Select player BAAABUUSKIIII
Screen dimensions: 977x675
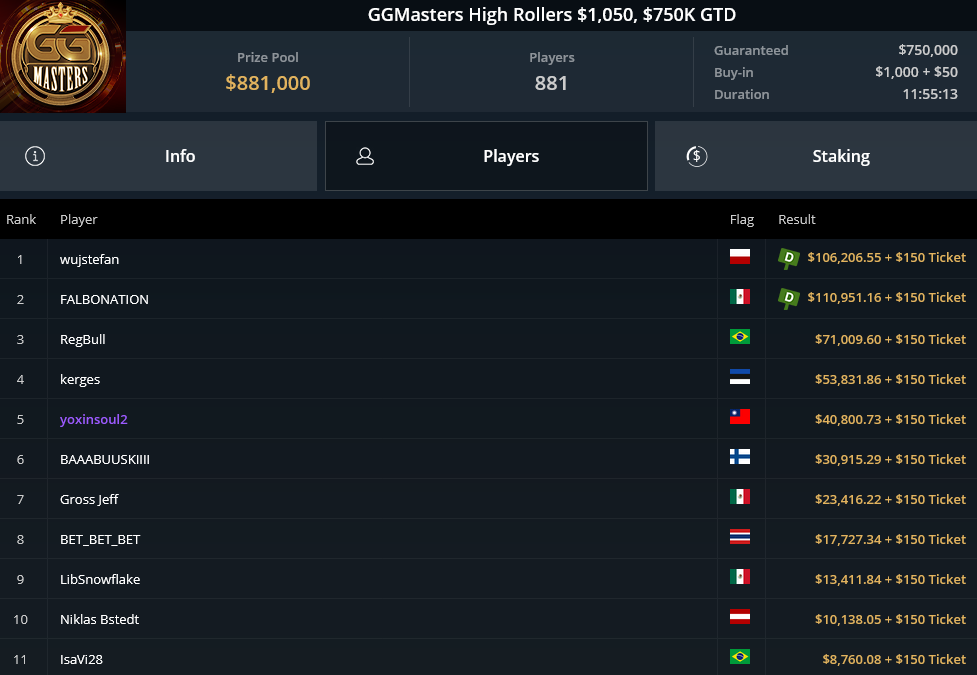pos(105,459)
